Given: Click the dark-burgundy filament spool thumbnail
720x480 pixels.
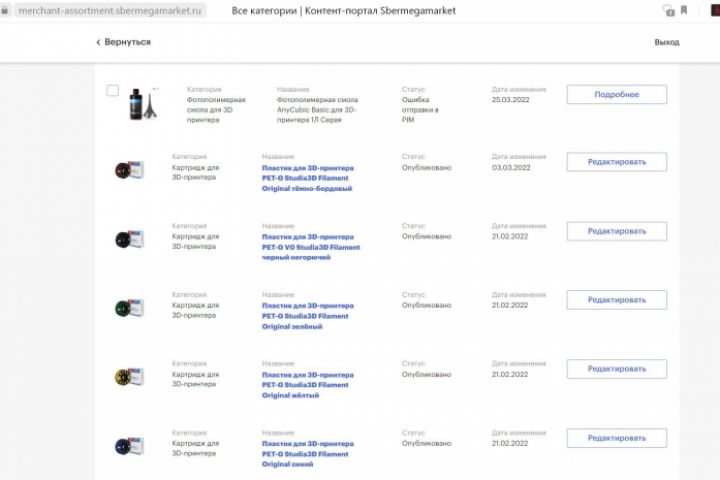Looking at the screenshot, I should (129, 170).
